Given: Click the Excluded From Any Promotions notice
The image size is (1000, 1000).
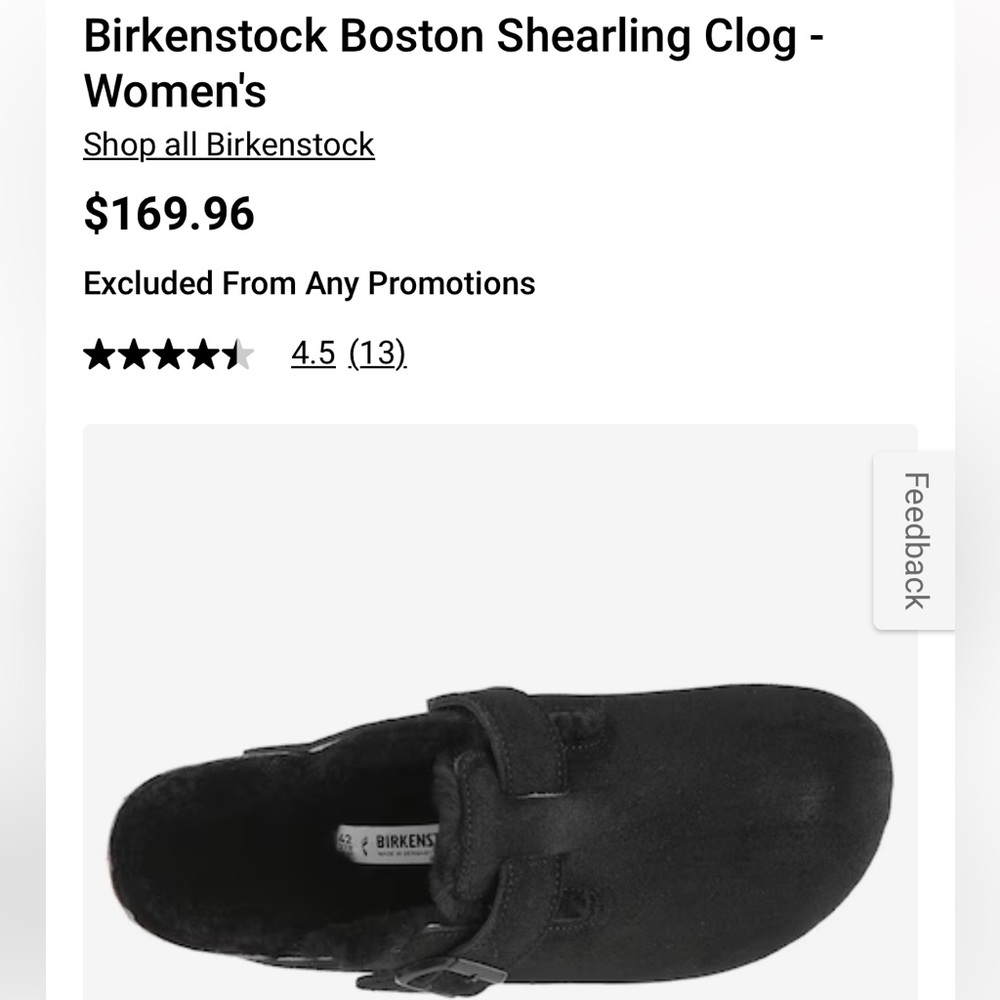Looking at the screenshot, I should tap(310, 283).
